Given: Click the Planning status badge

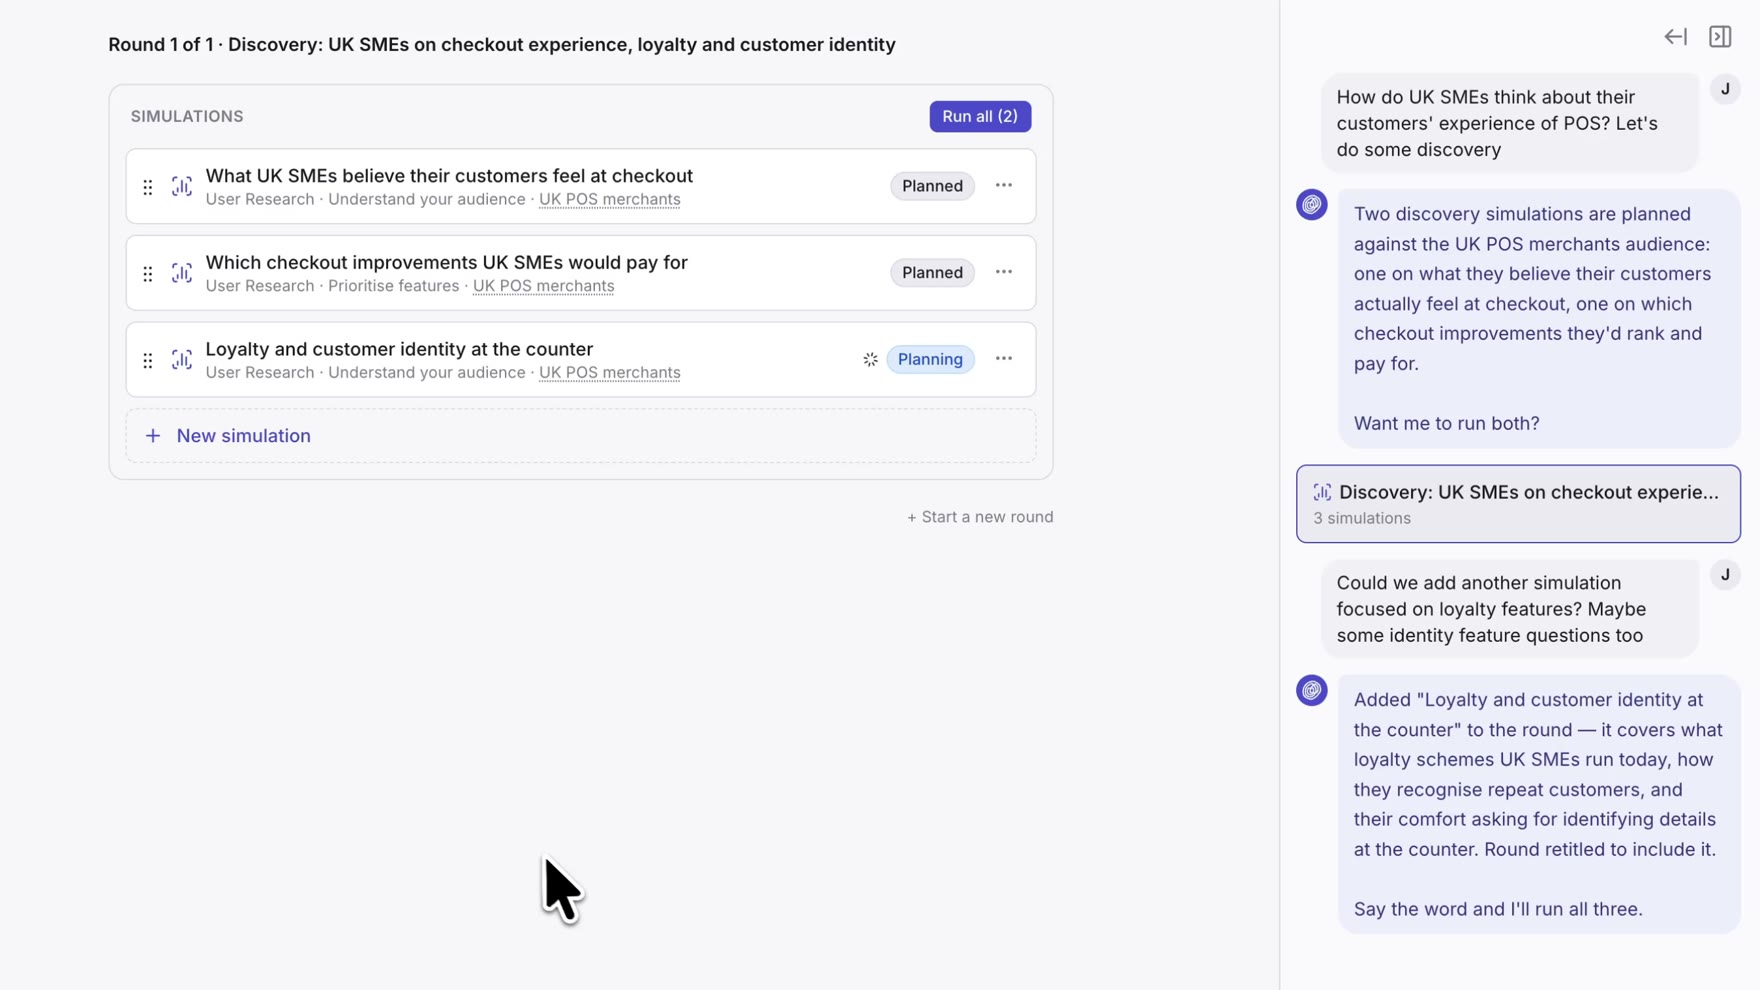Looking at the screenshot, I should [x=930, y=359].
